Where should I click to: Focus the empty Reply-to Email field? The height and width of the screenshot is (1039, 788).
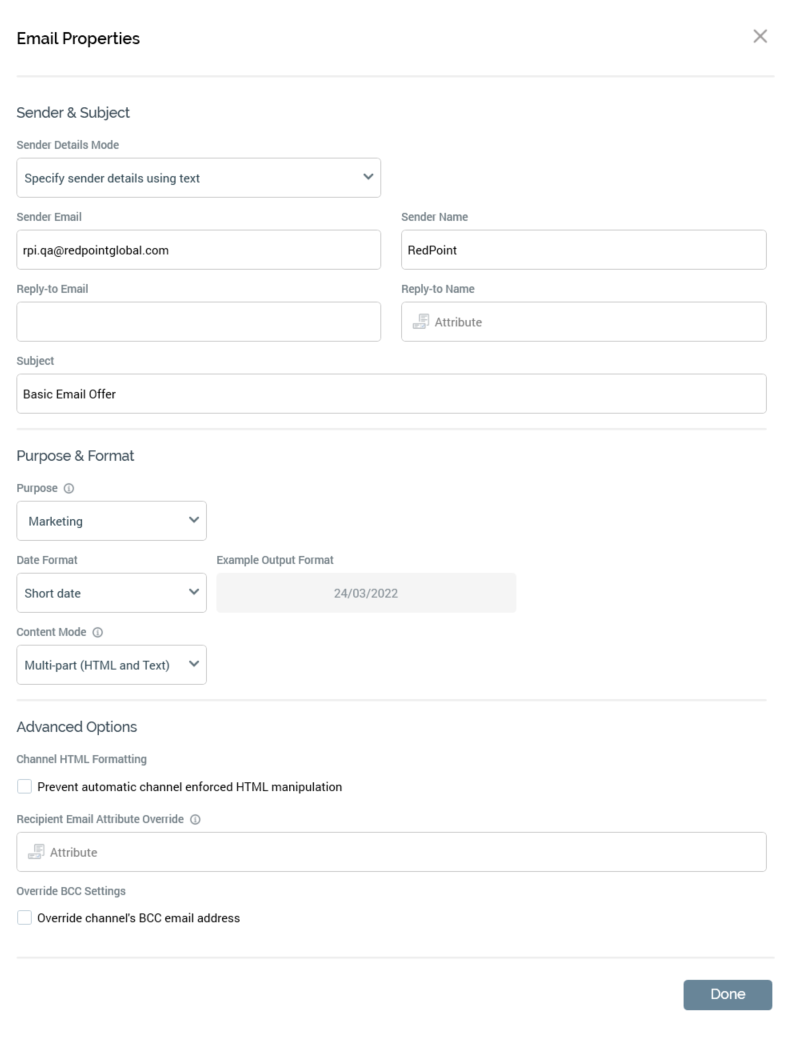[198, 322]
